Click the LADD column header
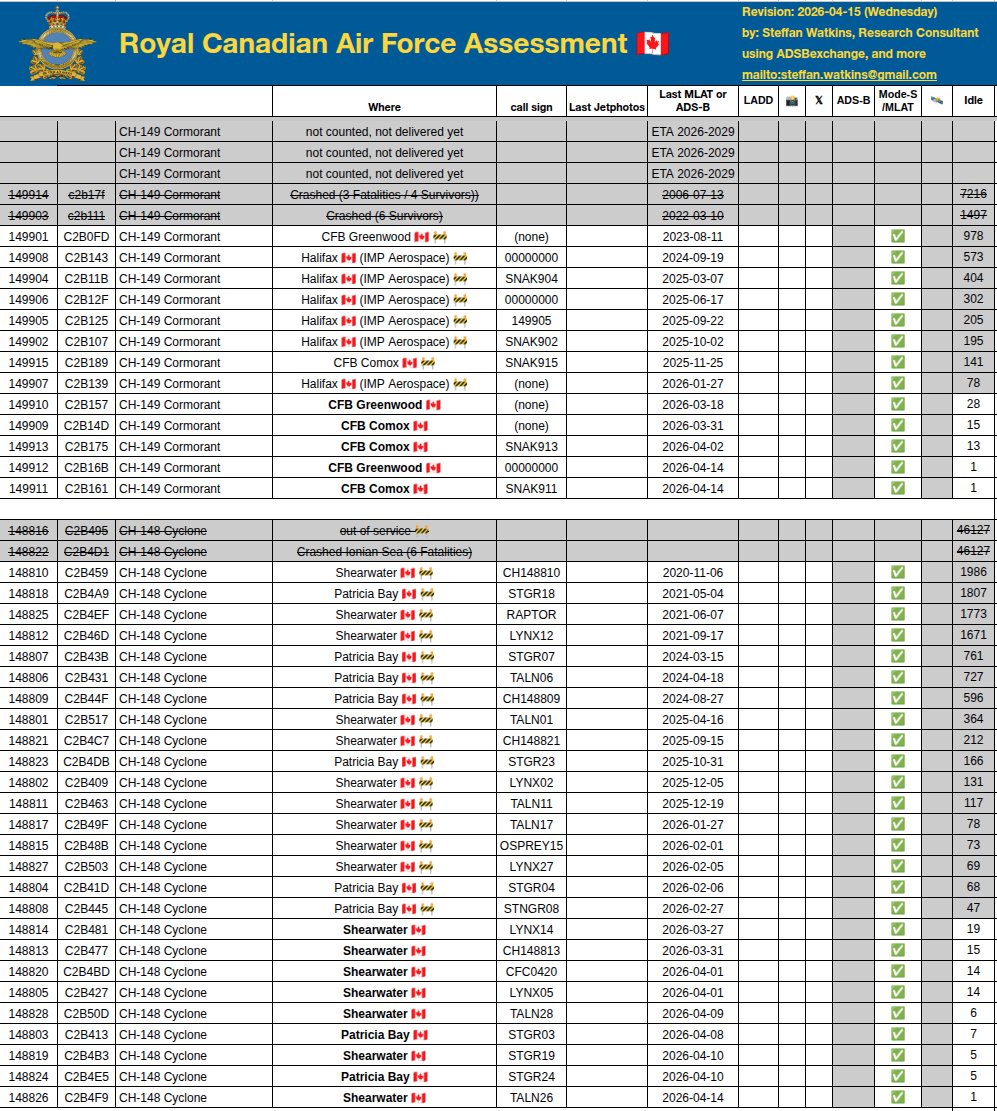Screen dimensions: 997x1111 [x=758, y=100]
